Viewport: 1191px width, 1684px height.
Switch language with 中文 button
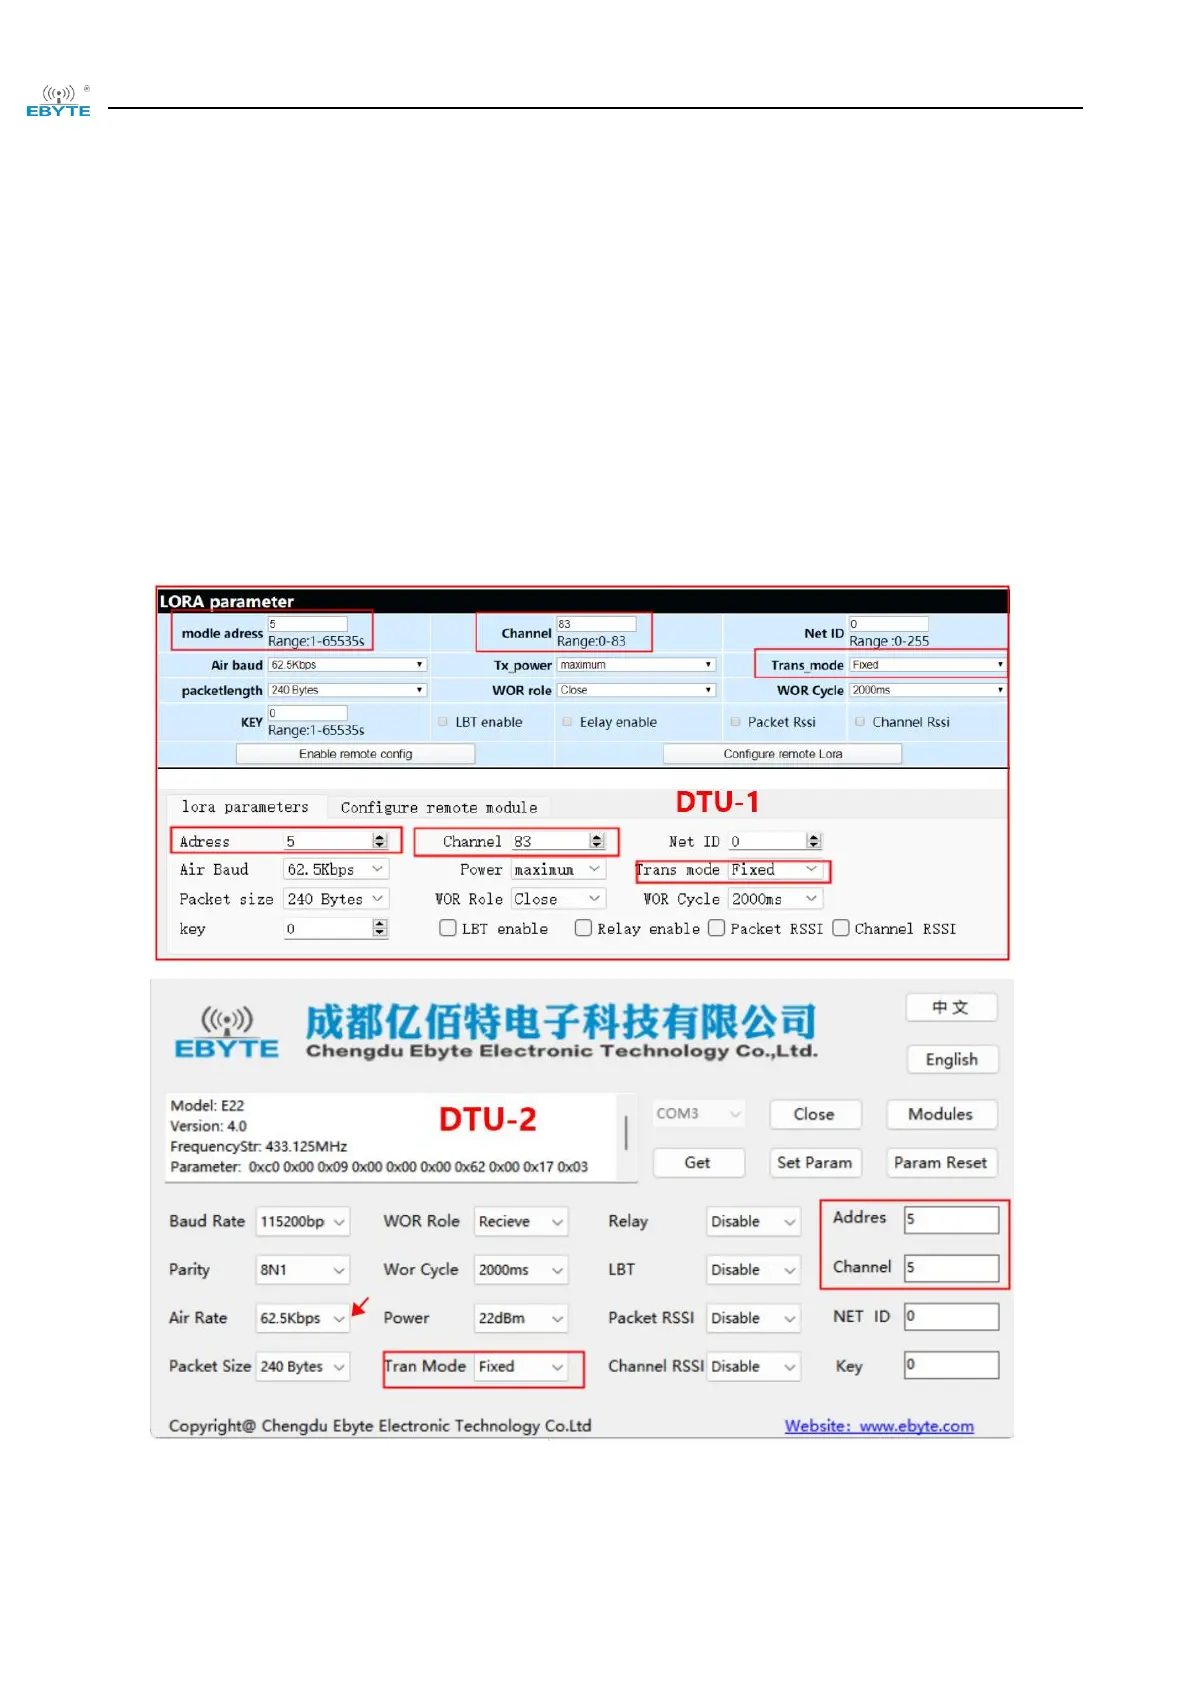951,1007
